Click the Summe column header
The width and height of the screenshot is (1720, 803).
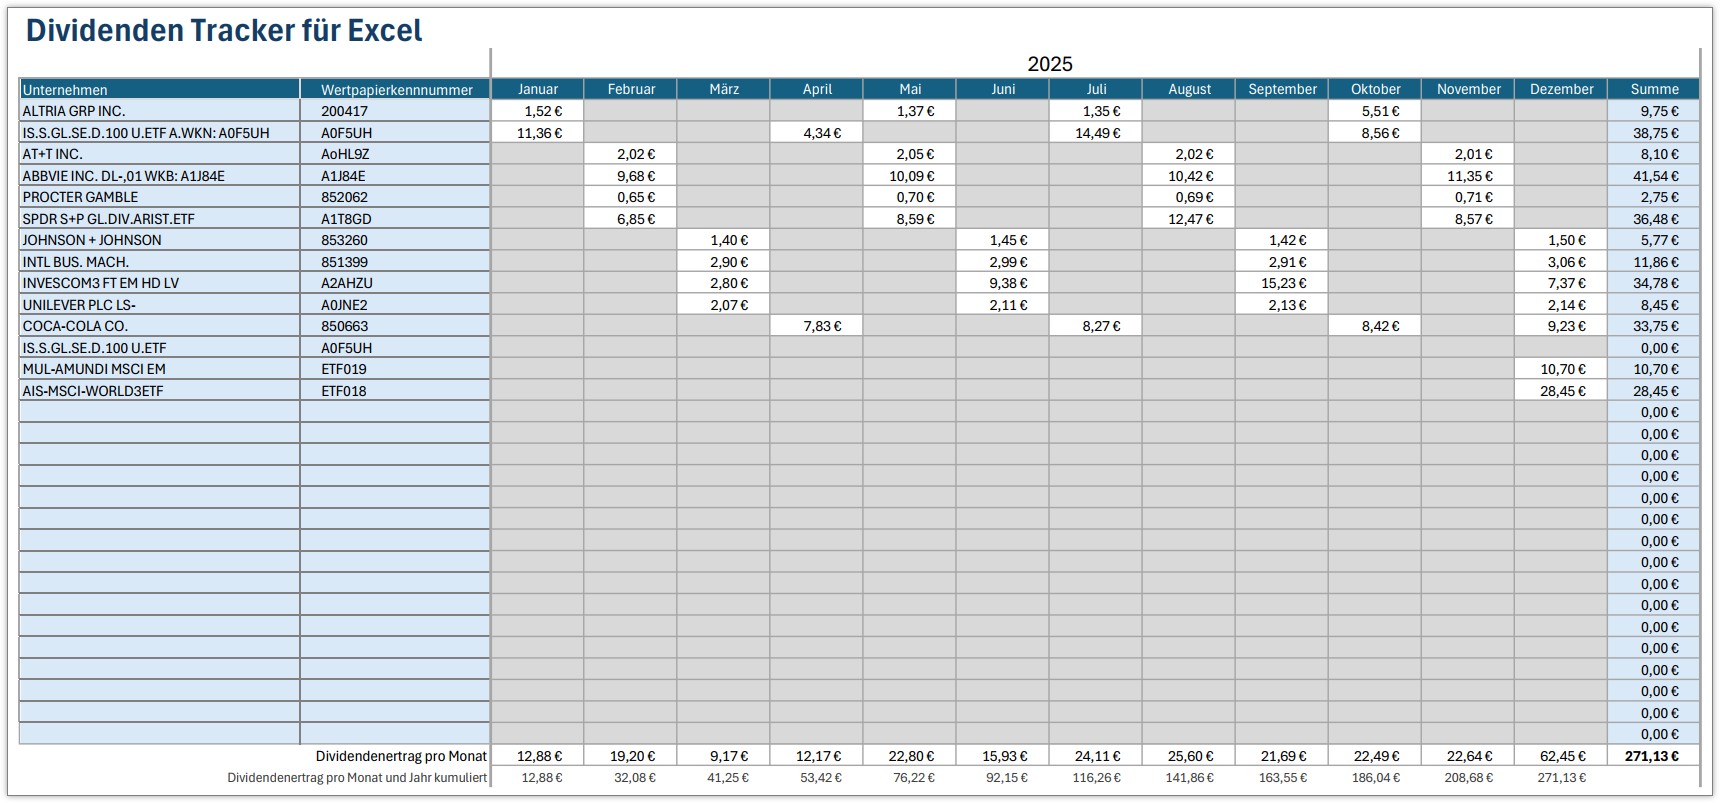[x=1654, y=89]
